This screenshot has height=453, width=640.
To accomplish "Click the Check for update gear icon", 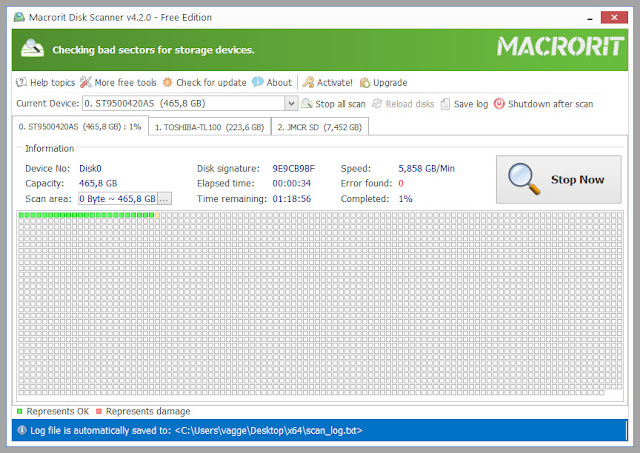I will [x=167, y=82].
